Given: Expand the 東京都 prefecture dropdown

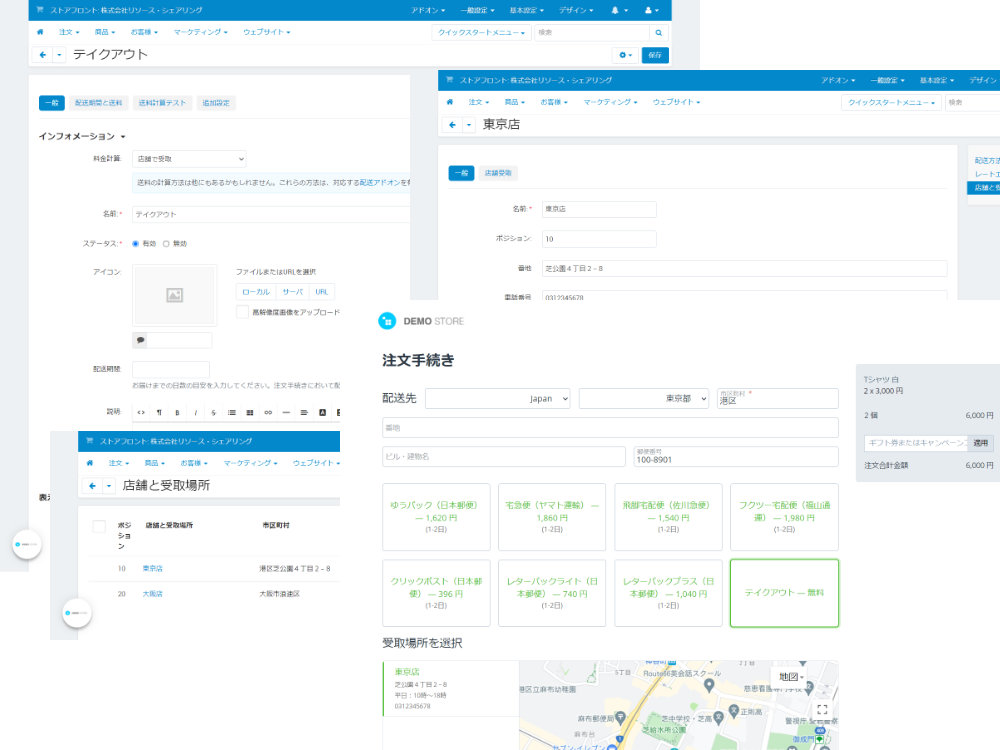Looking at the screenshot, I should point(644,399).
